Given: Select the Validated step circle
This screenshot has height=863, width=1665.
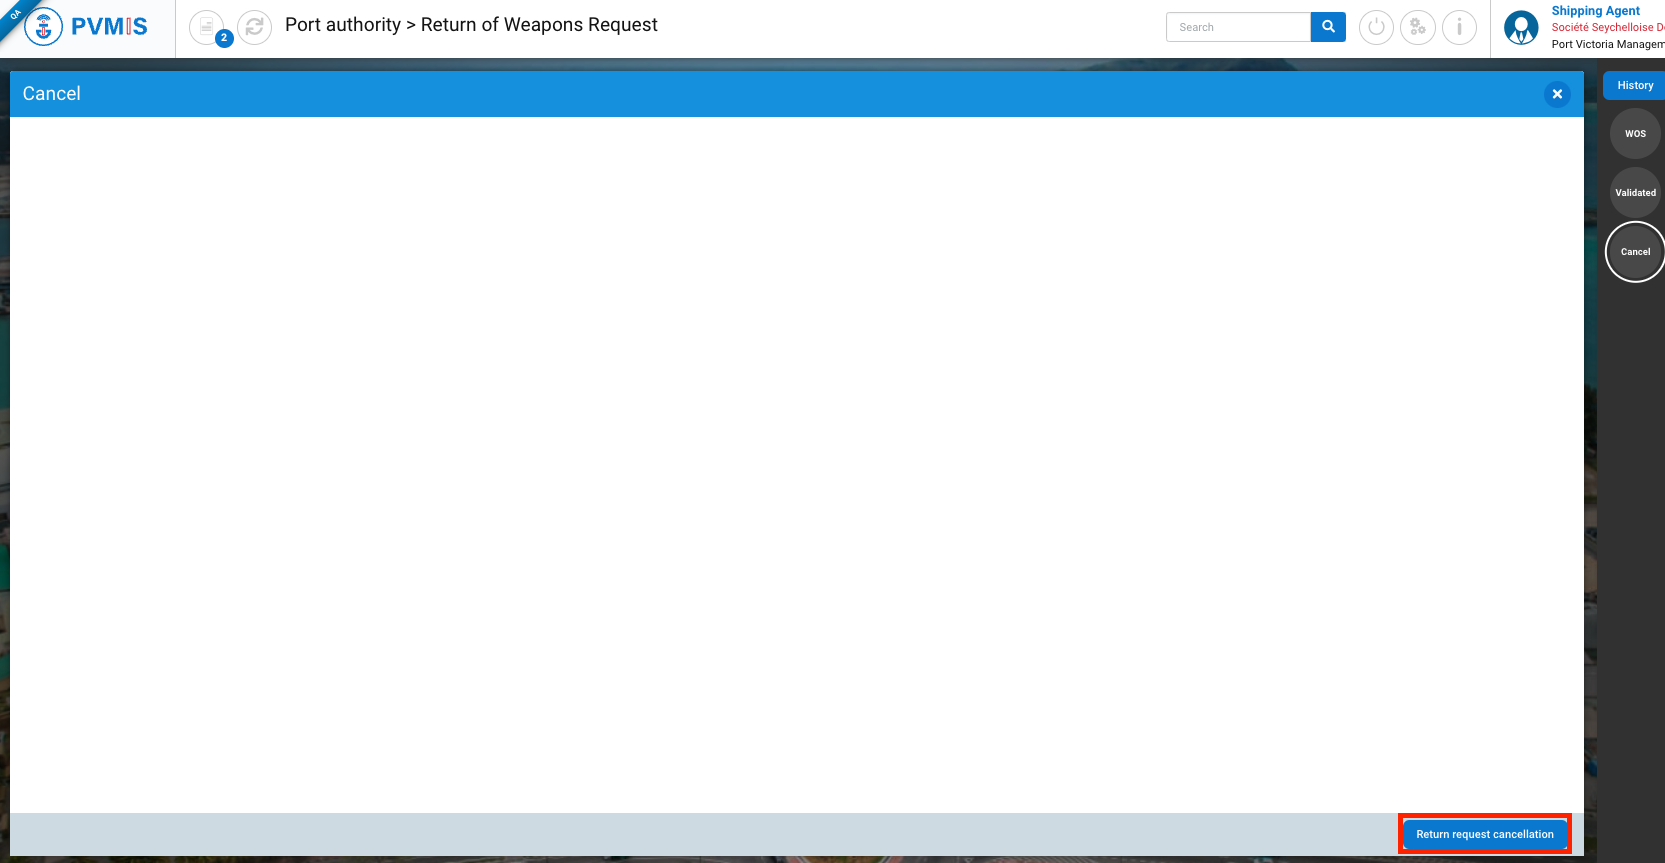Looking at the screenshot, I should [1635, 193].
